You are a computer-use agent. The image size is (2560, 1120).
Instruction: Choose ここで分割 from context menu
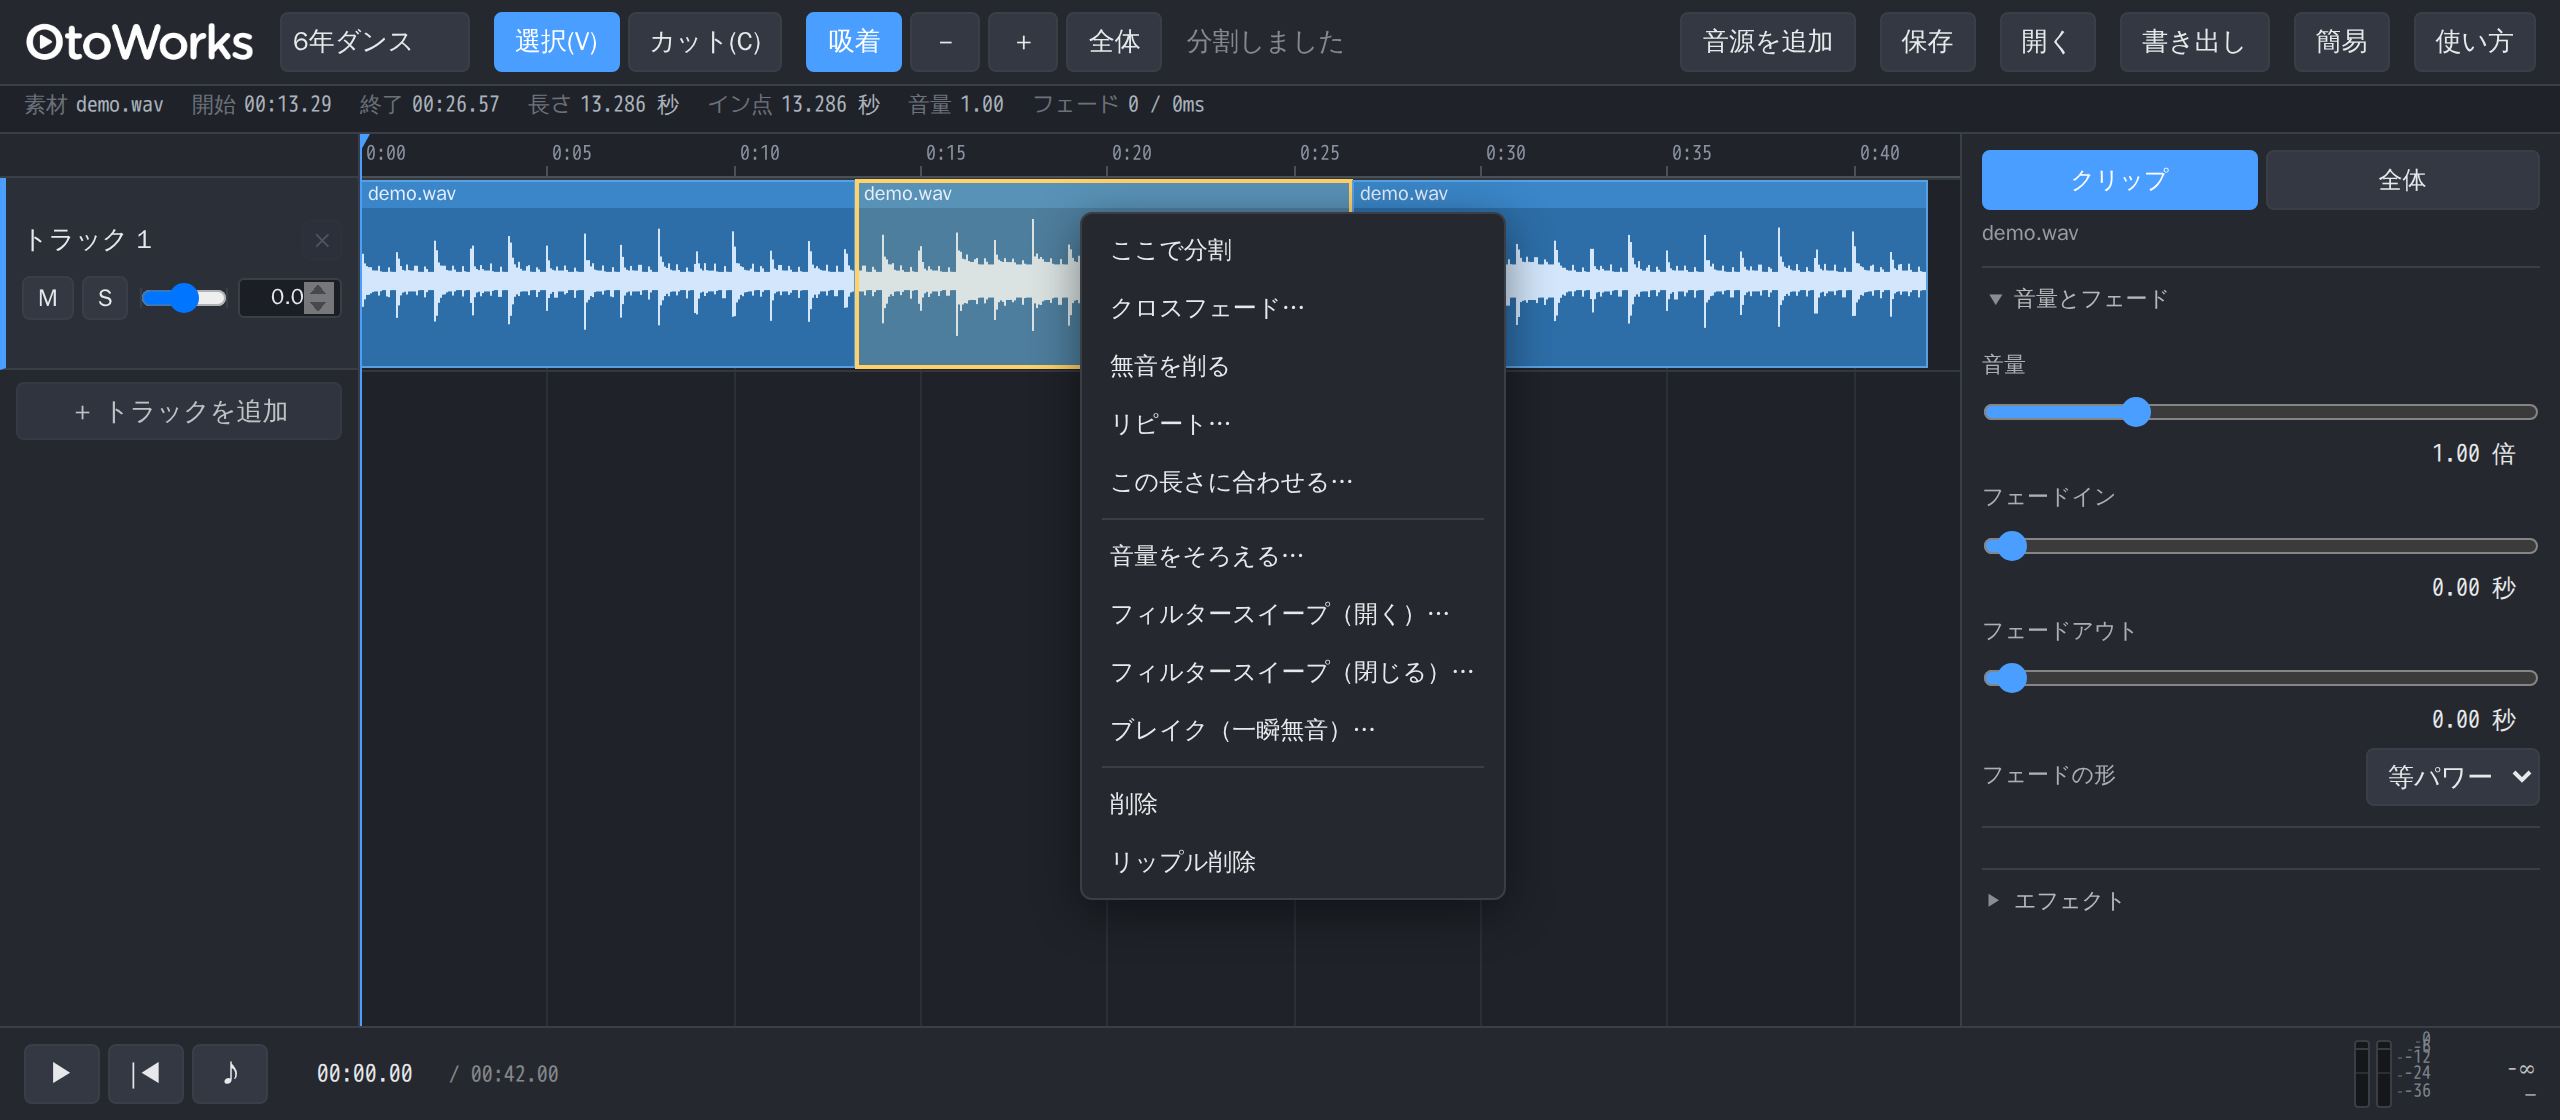click(x=1292, y=250)
